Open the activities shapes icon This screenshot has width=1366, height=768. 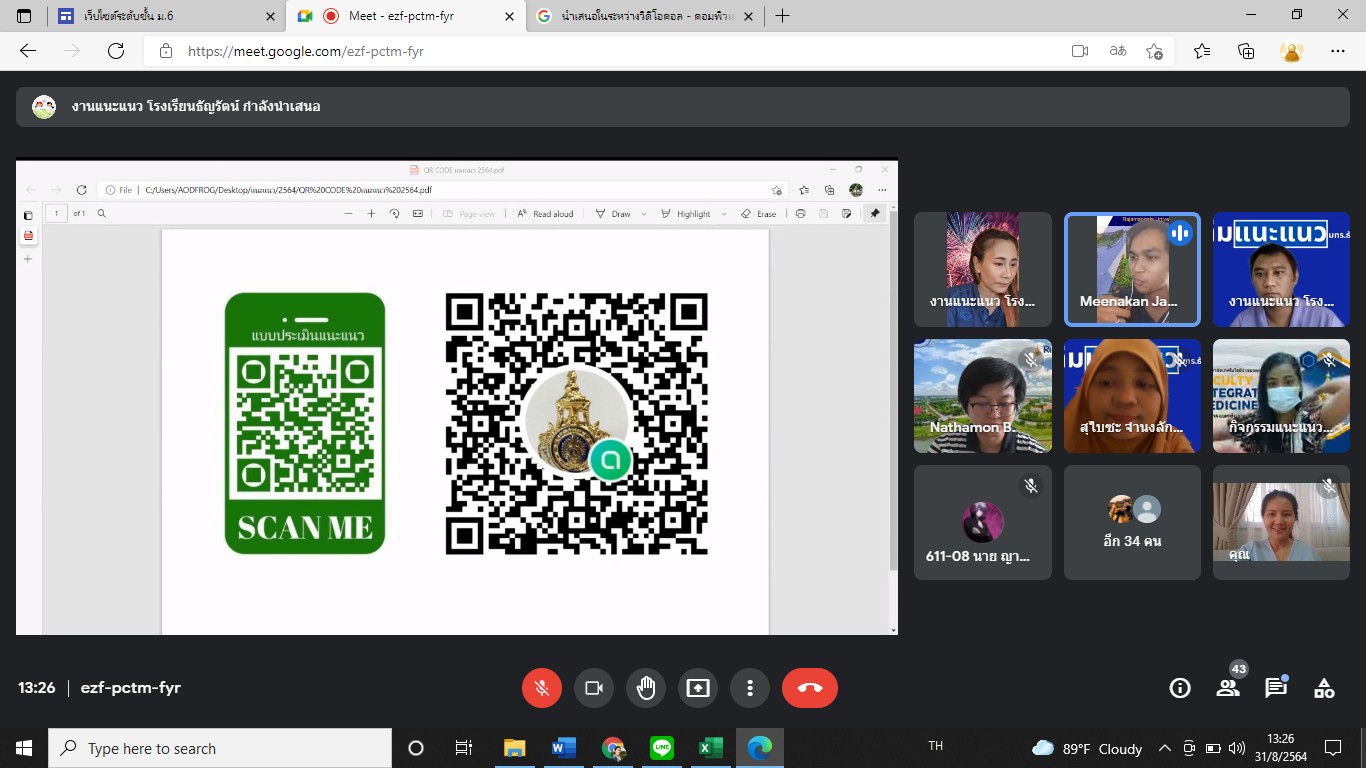click(1324, 688)
